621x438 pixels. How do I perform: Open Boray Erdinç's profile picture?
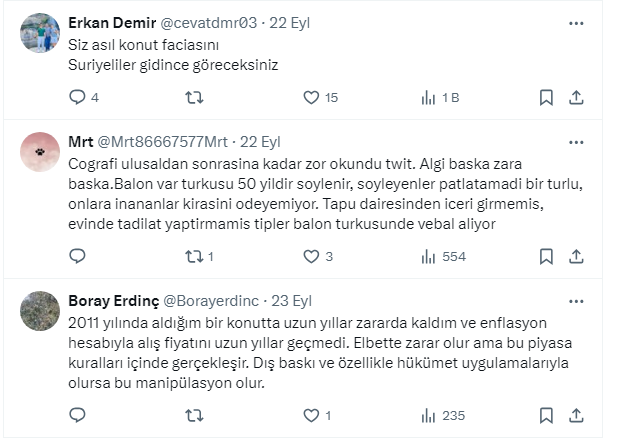(x=41, y=311)
